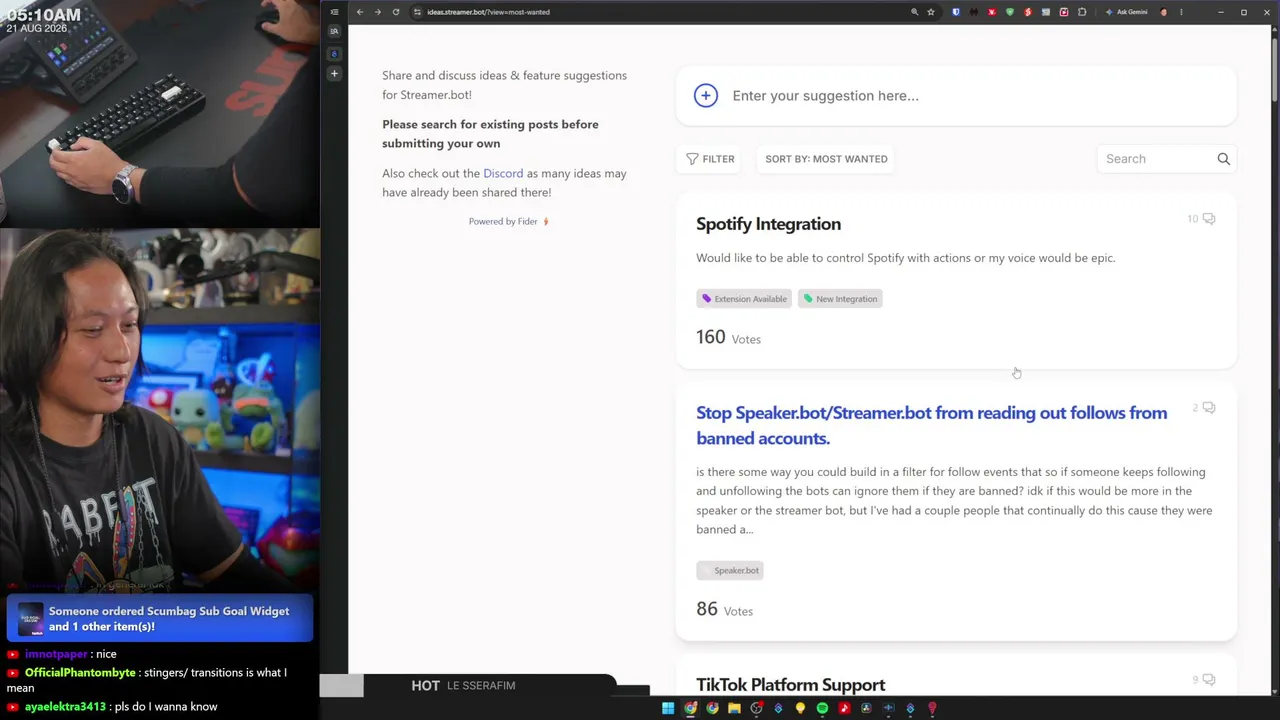Open the browser profile avatar
The image size is (1280, 720).
[1164, 12]
